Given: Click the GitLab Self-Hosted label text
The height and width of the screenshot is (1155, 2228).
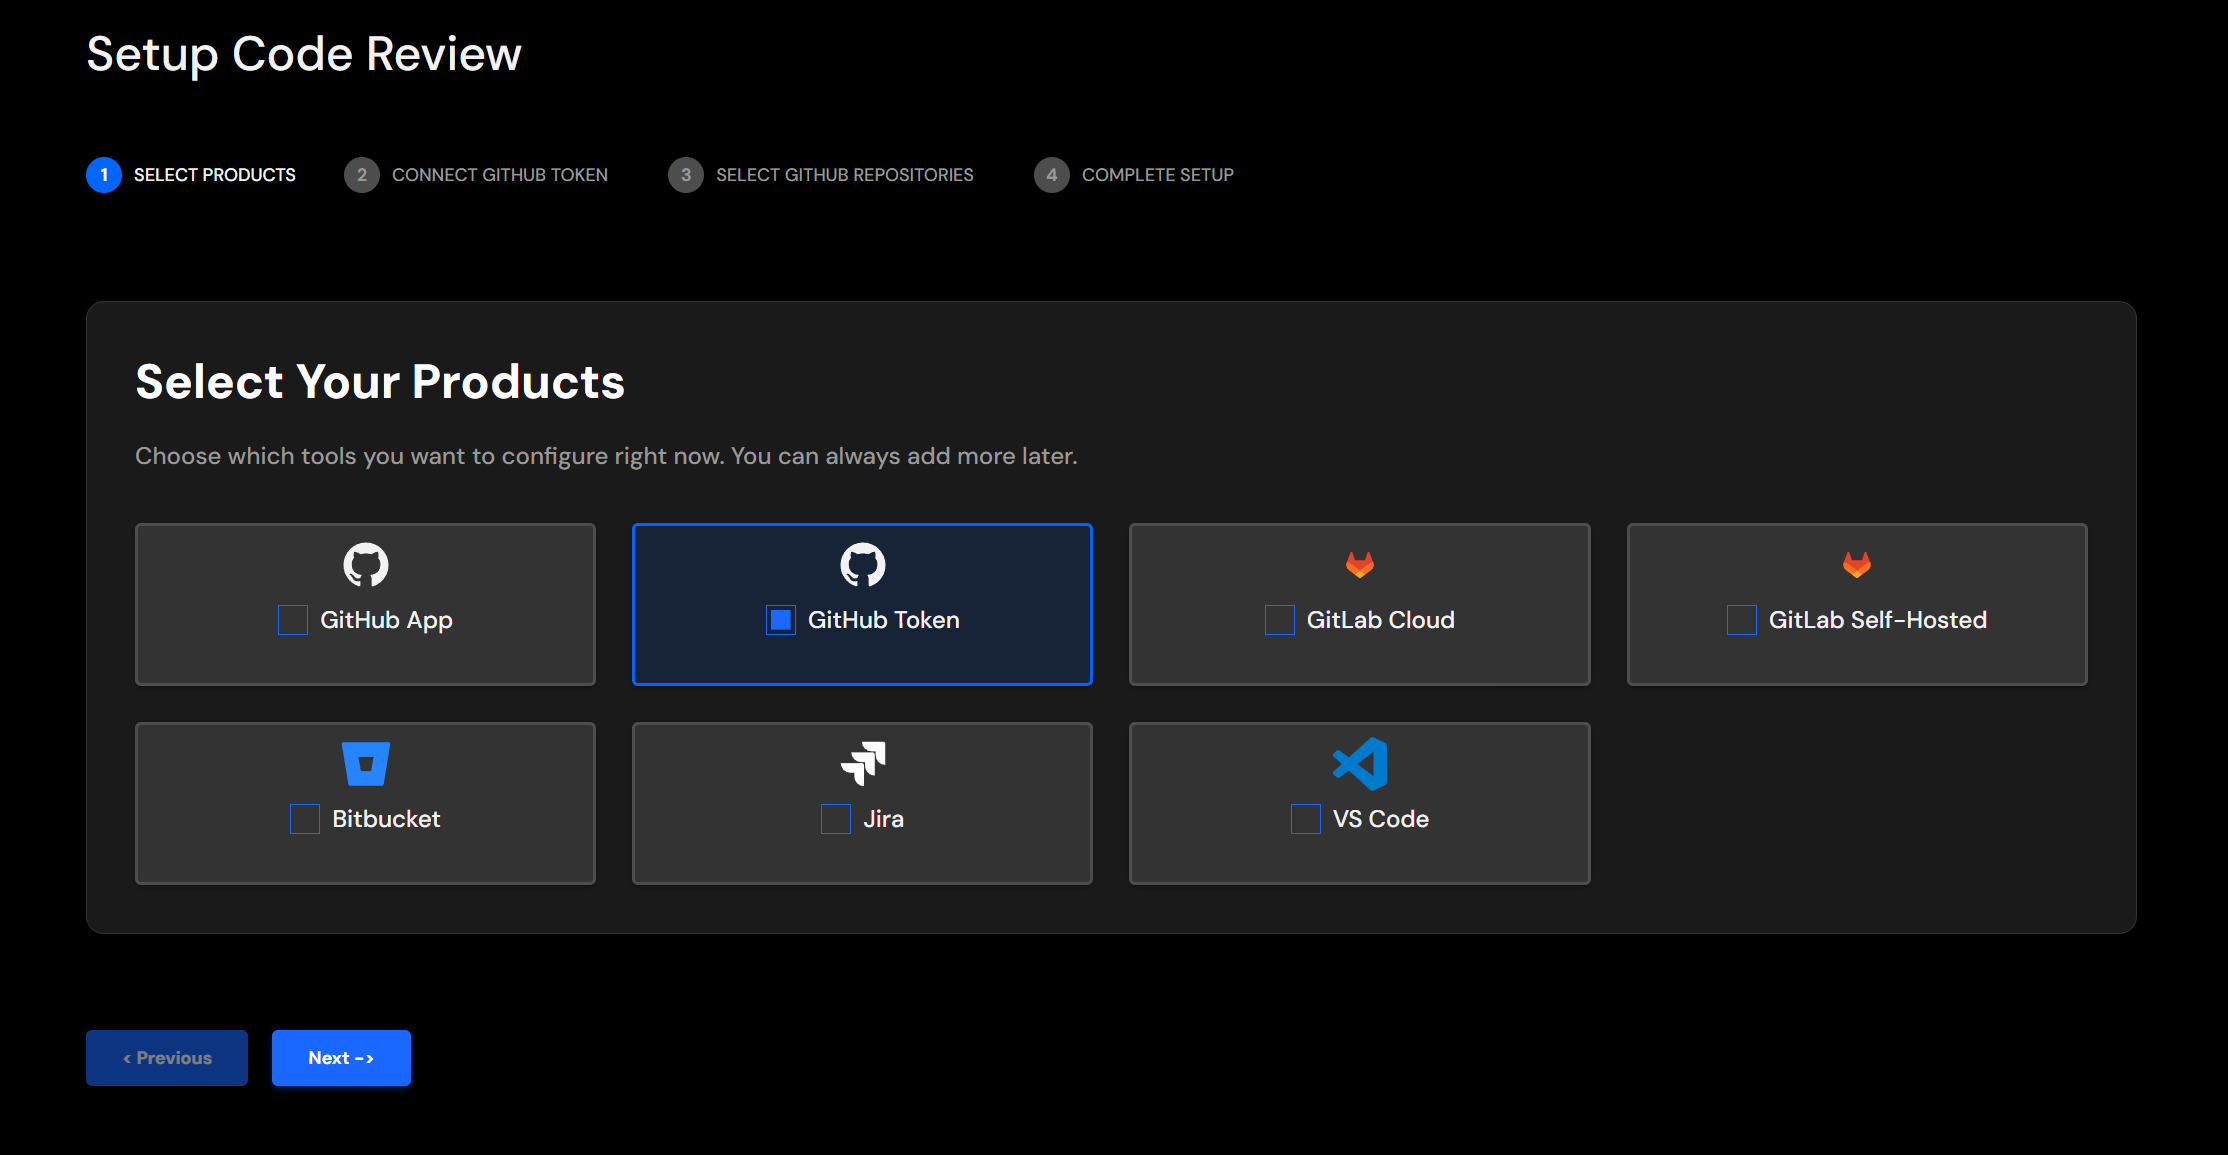Looking at the screenshot, I should [x=1878, y=620].
